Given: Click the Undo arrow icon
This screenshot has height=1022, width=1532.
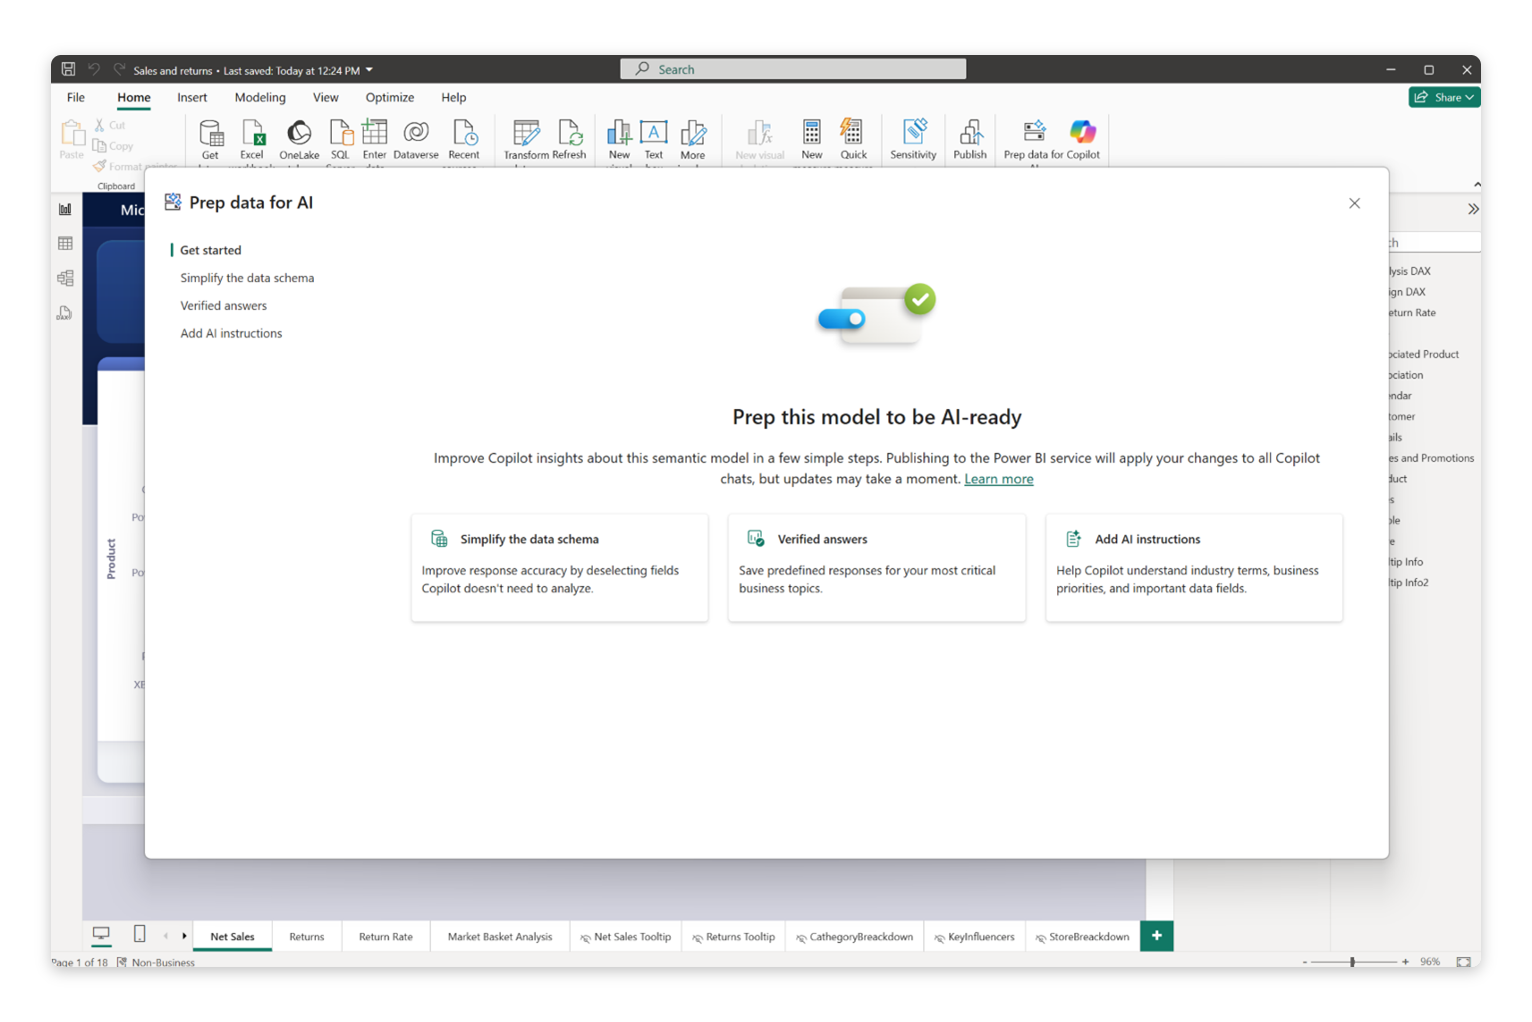Looking at the screenshot, I should point(94,69).
